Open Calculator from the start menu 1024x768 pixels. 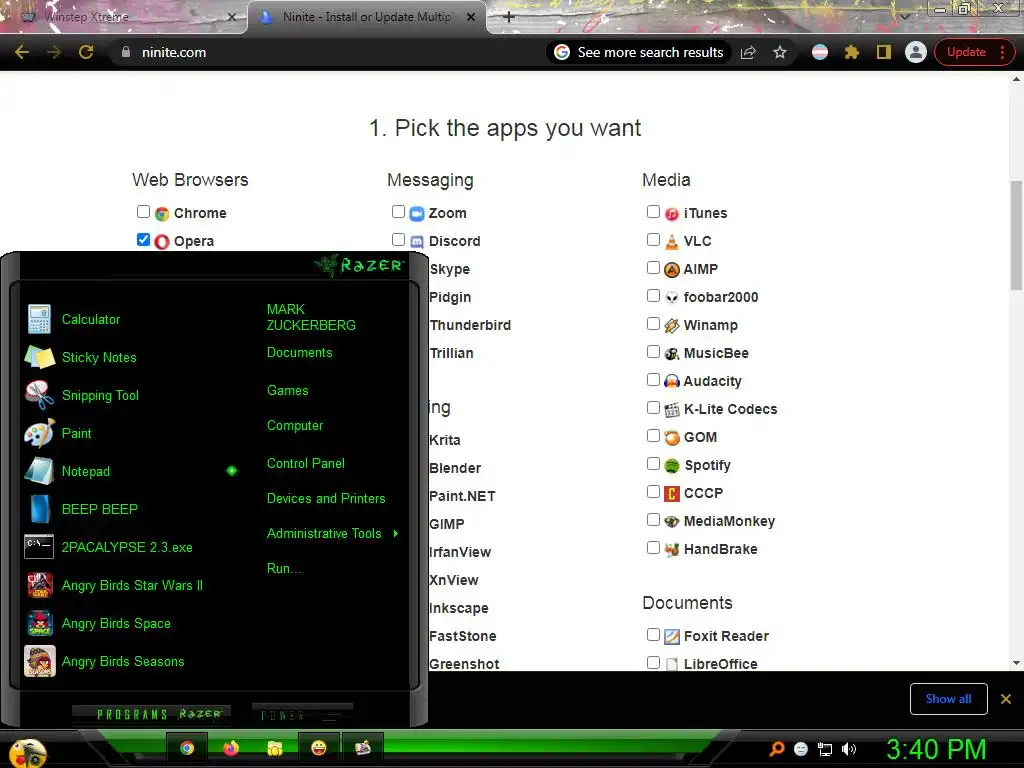(91, 319)
